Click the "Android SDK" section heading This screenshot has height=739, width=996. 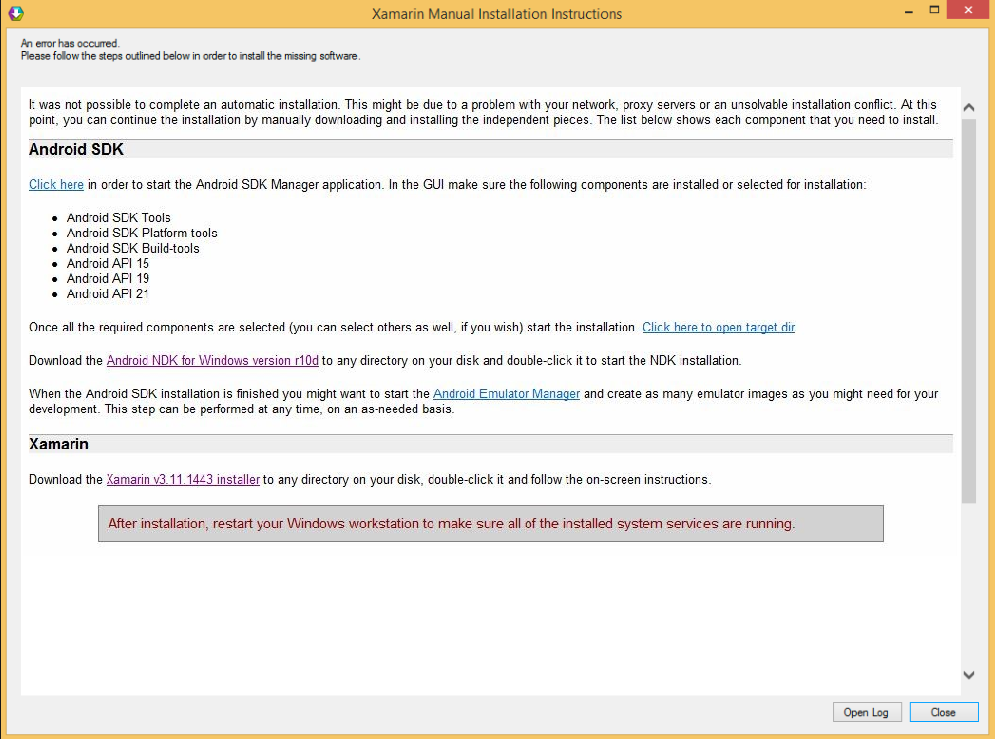pyautogui.click(x=76, y=149)
